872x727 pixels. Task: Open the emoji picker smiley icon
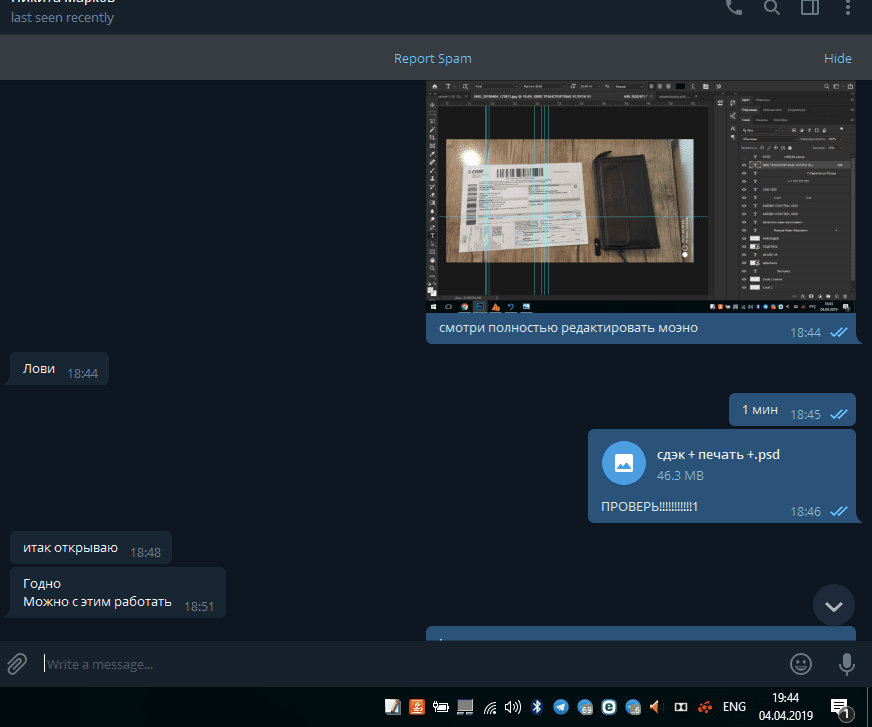point(801,663)
